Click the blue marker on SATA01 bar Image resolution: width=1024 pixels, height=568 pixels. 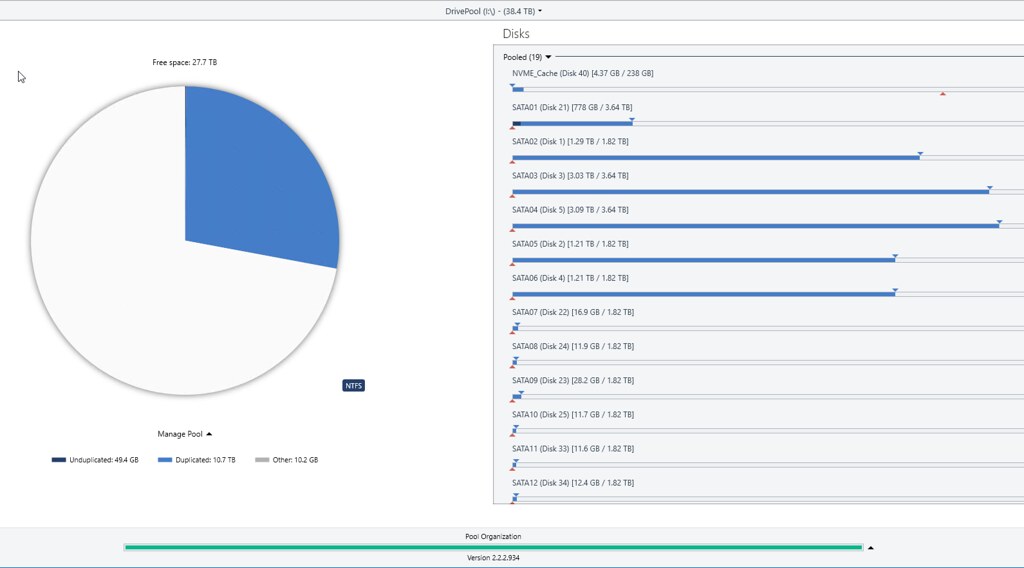[x=632, y=120]
